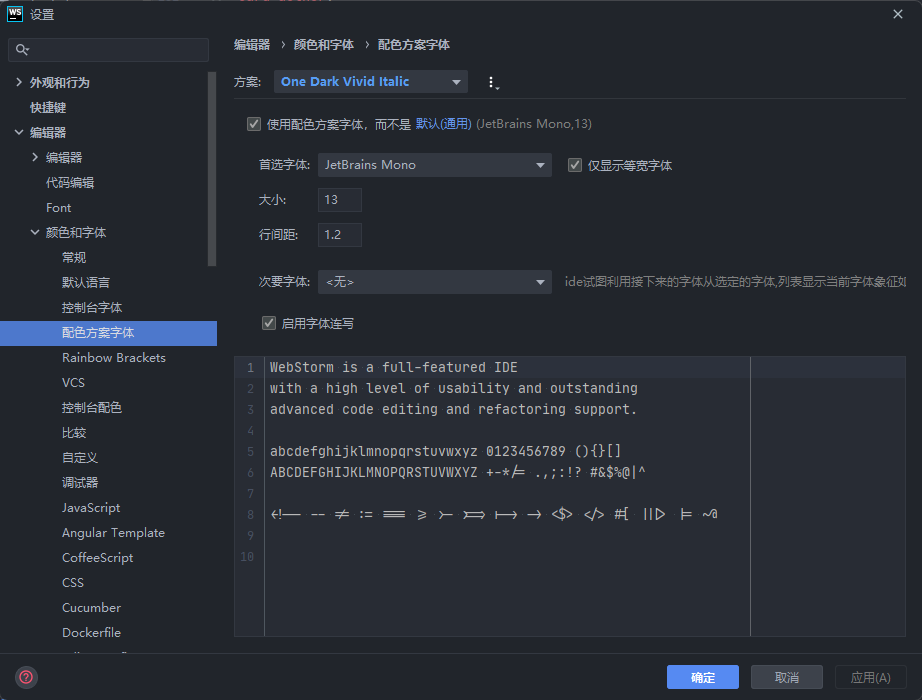
Task: Toggle 使用配色方案字体 checkbox
Action: (x=254, y=124)
